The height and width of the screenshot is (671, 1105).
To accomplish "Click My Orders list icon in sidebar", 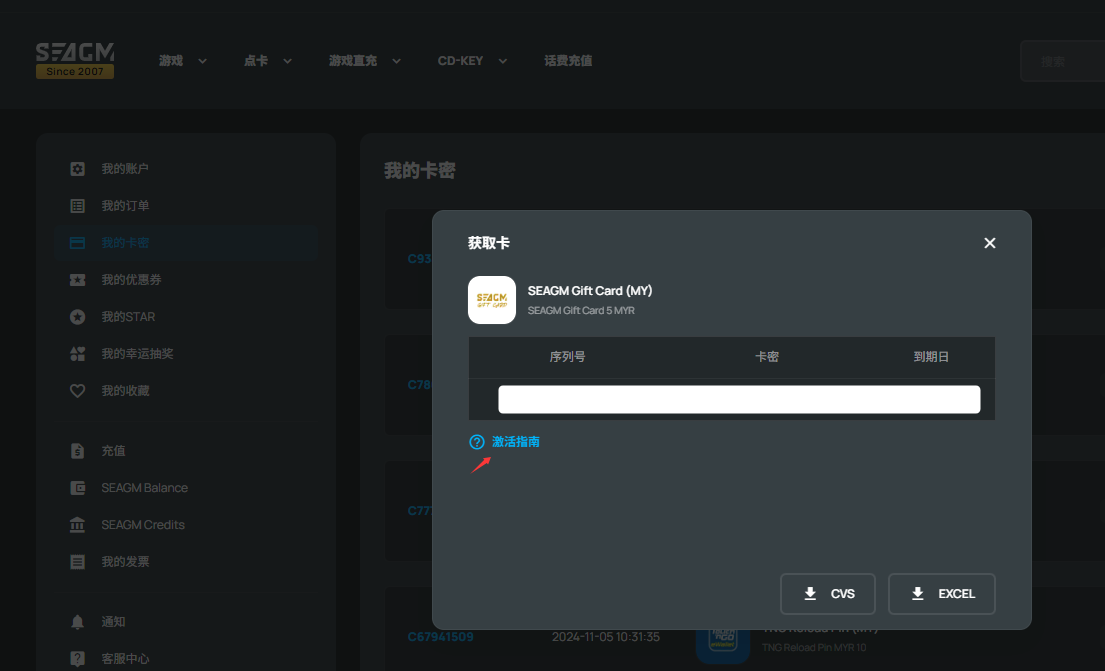I will pyautogui.click(x=78, y=206).
